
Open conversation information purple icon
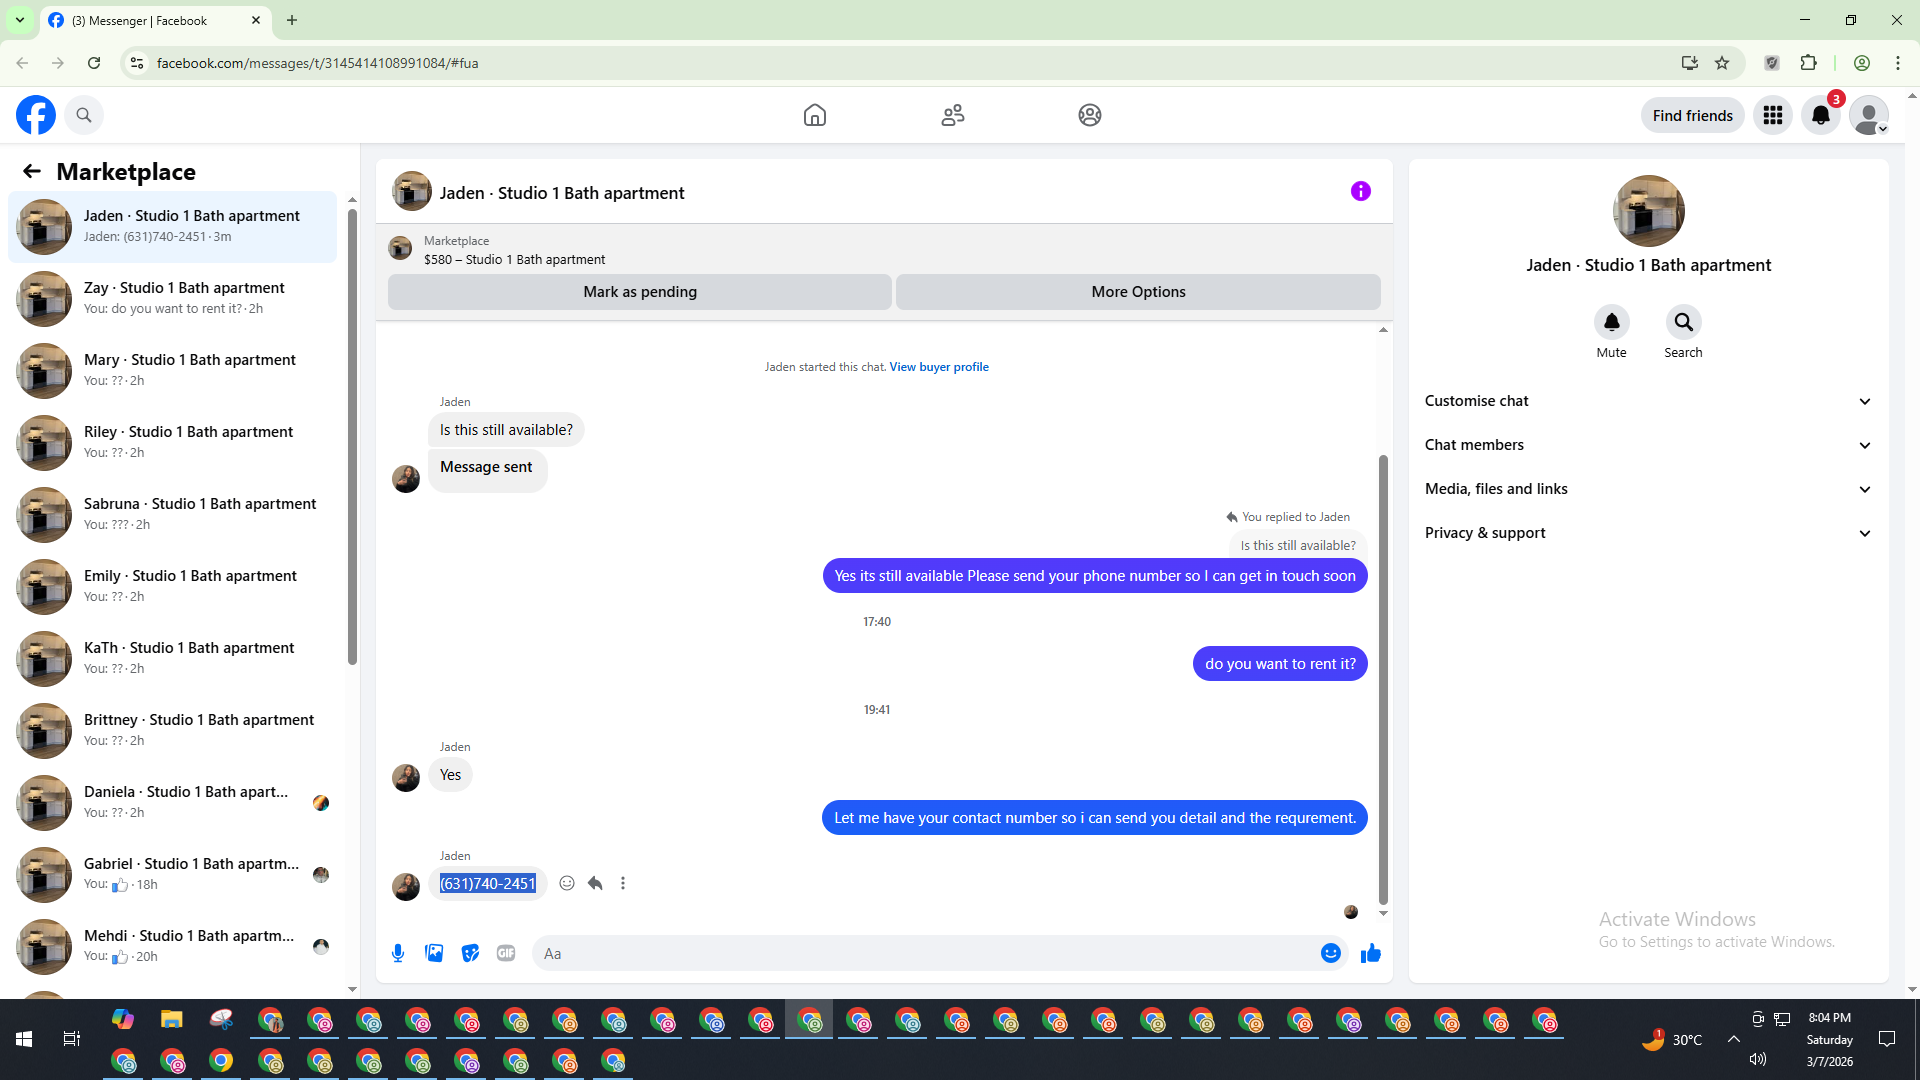point(1361,191)
